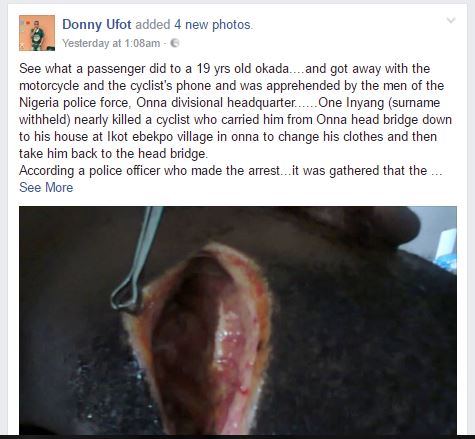Expand the post with See More
475x439 pixels.
point(46,187)
